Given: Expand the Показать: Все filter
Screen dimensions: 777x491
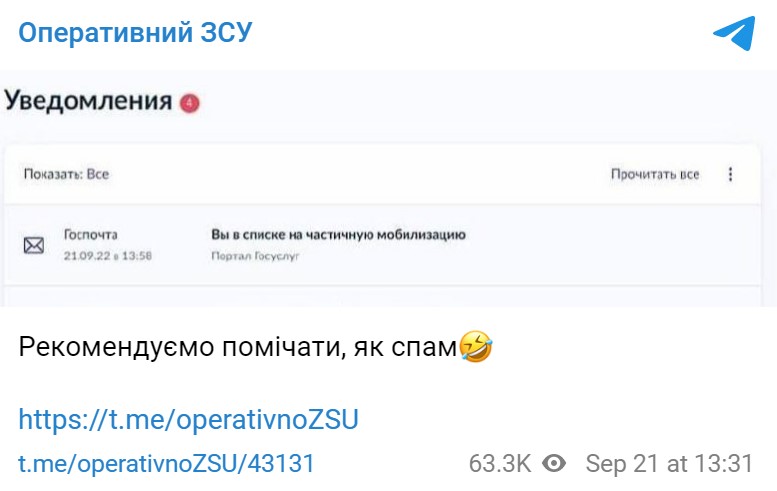Looking at the screenshot, I should click(66, 175).
